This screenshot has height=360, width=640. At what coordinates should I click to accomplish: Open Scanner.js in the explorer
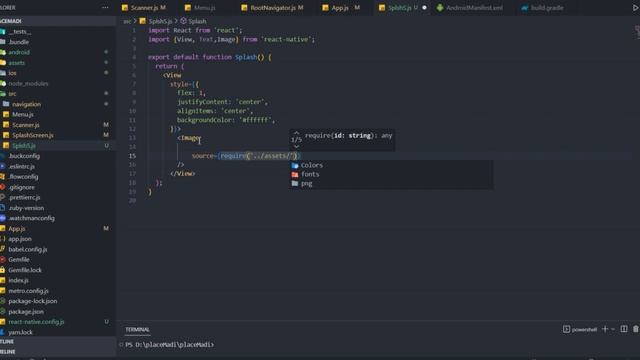point(25,124)
